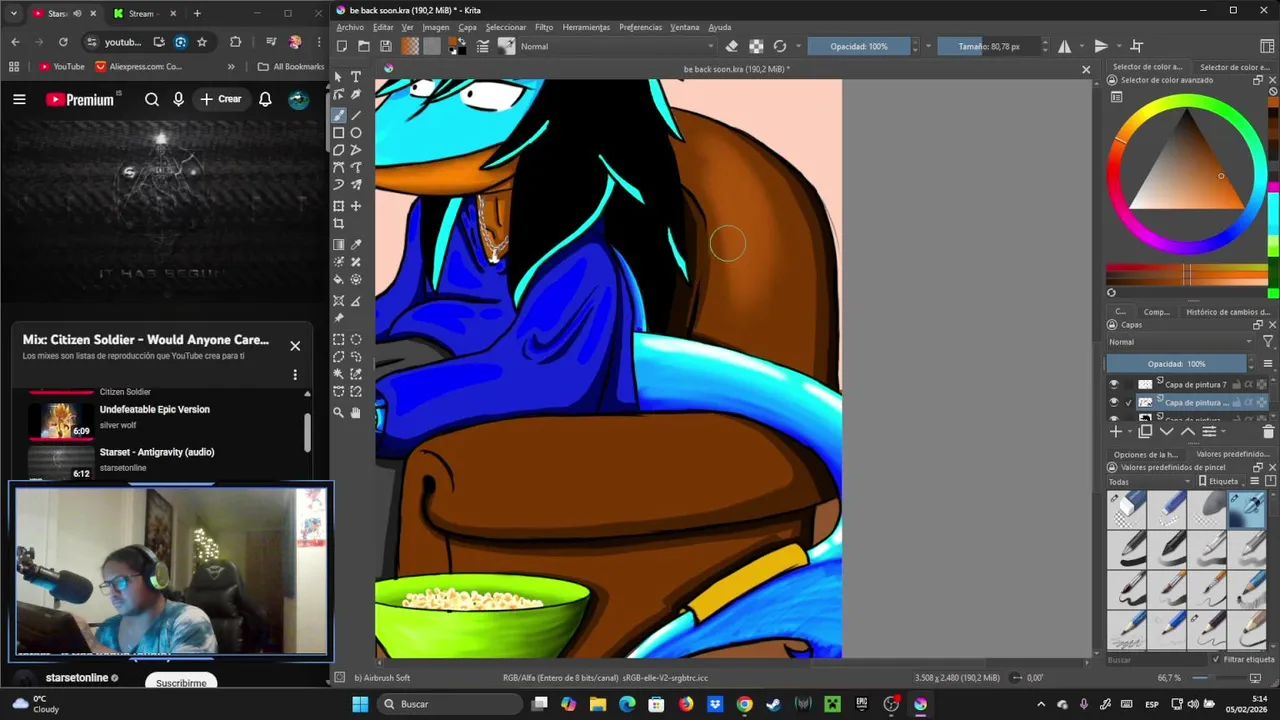Open the Herramientas menu
This screenshot has width=1280, height=720.
coord(586,27)
